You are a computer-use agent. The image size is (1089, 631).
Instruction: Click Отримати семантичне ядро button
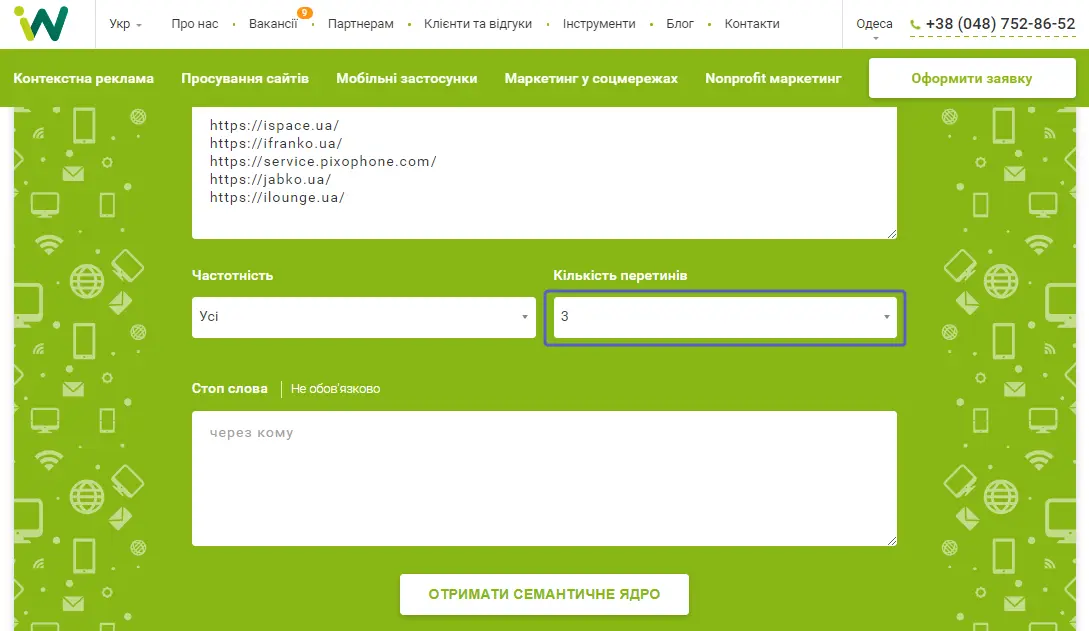(x=544, y=594)
